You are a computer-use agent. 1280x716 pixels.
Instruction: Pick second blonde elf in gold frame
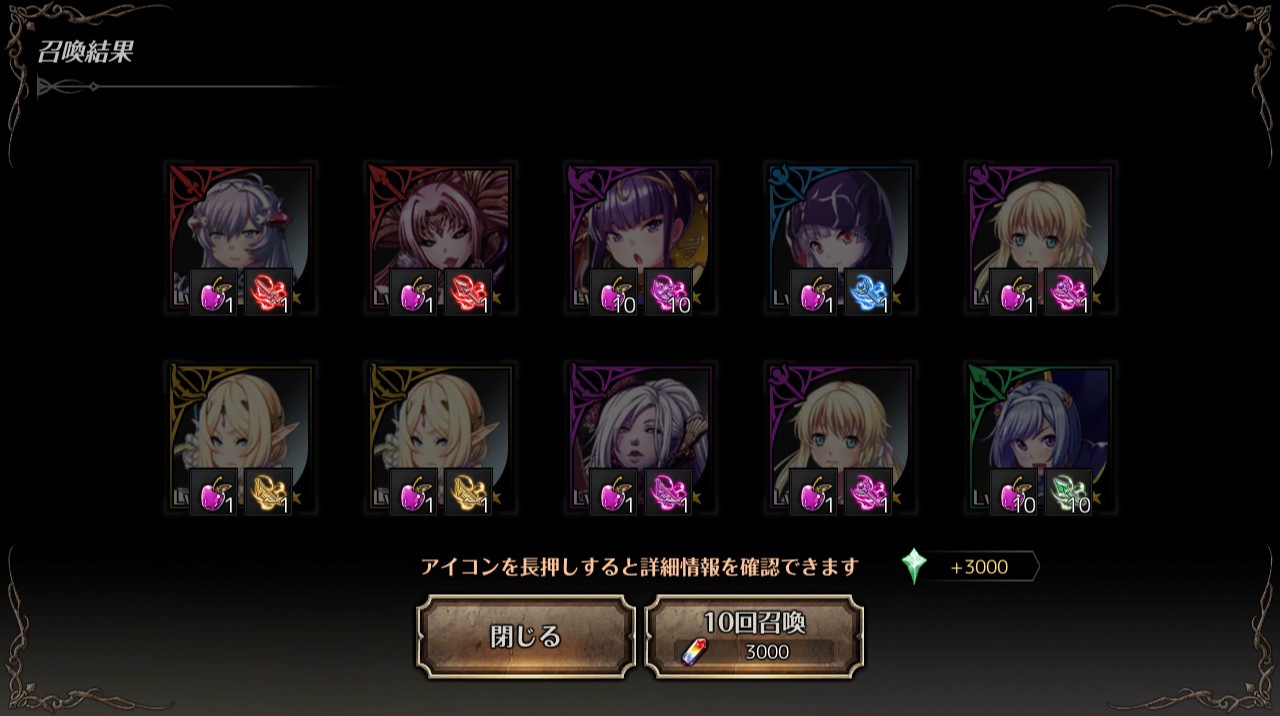coord(440,438)
